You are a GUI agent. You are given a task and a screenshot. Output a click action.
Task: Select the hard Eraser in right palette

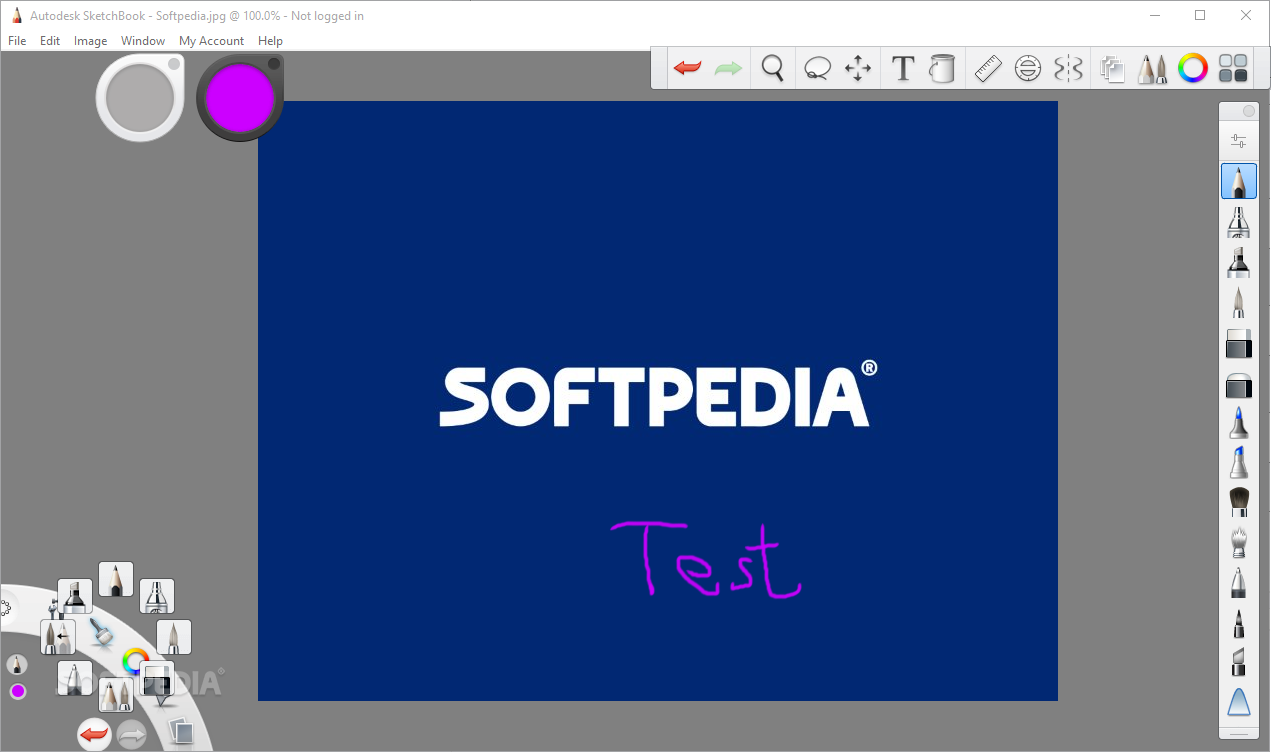click(1239, 344)
